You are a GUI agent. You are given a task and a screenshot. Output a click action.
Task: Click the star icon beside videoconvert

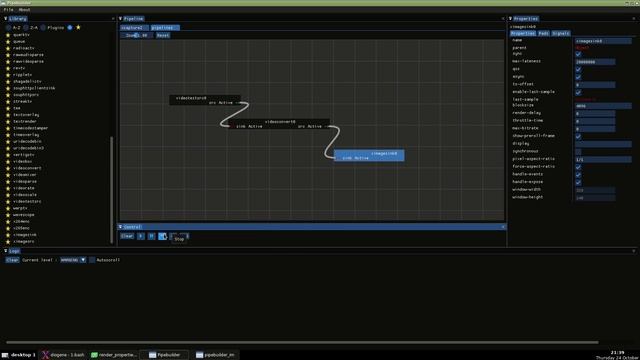[x=8, y=168]
